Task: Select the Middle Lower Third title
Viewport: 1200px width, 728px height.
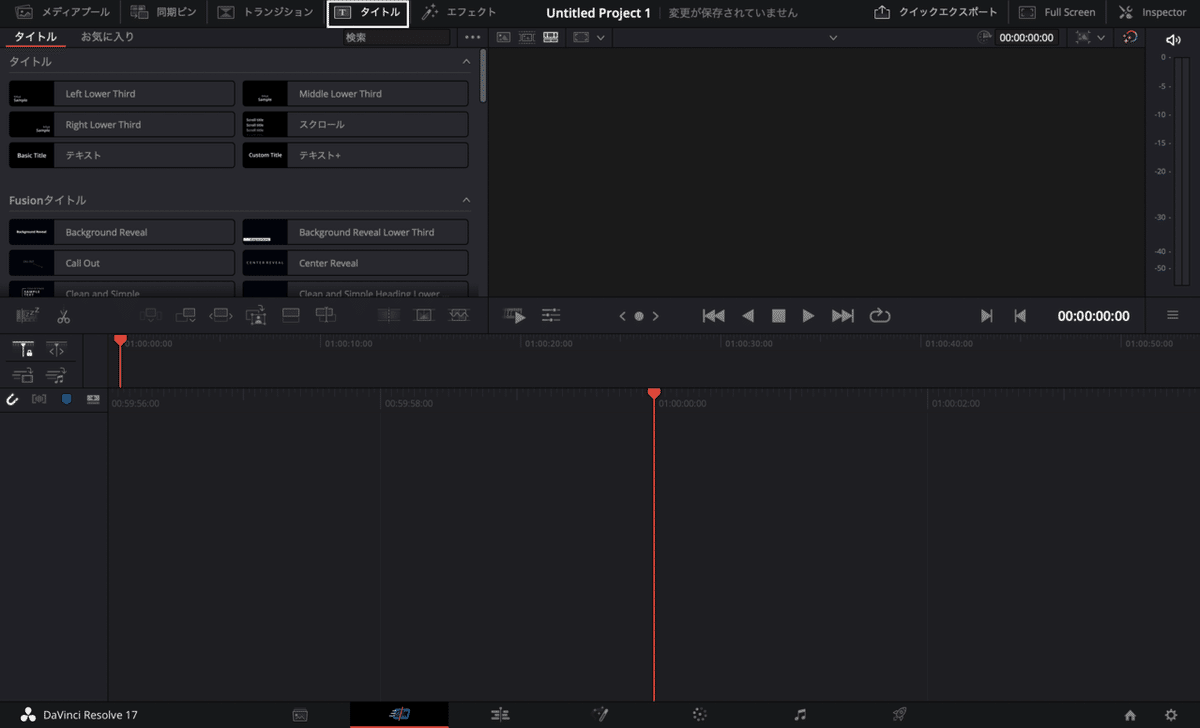Action: [x=355, y=94]
